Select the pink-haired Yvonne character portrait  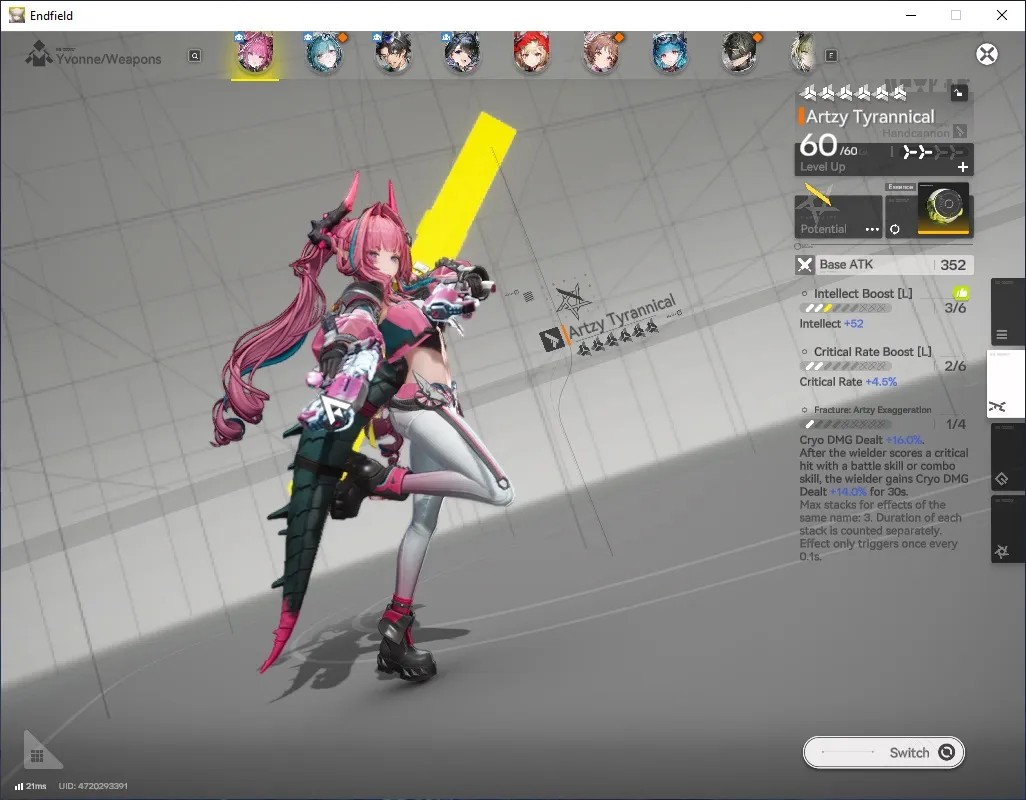click(255, 52)
